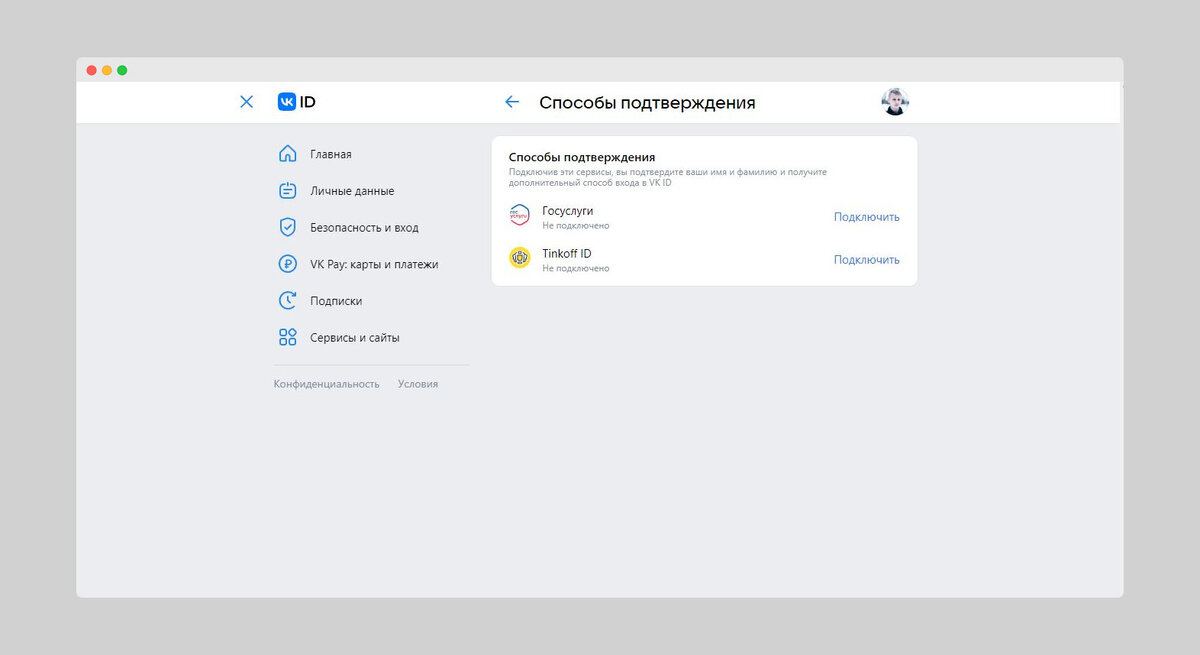Image resolution: width=1200 pixels, height=655 pixels.
Task: Click Не подключено under Tinkoff ID
Action: point(576,268)
